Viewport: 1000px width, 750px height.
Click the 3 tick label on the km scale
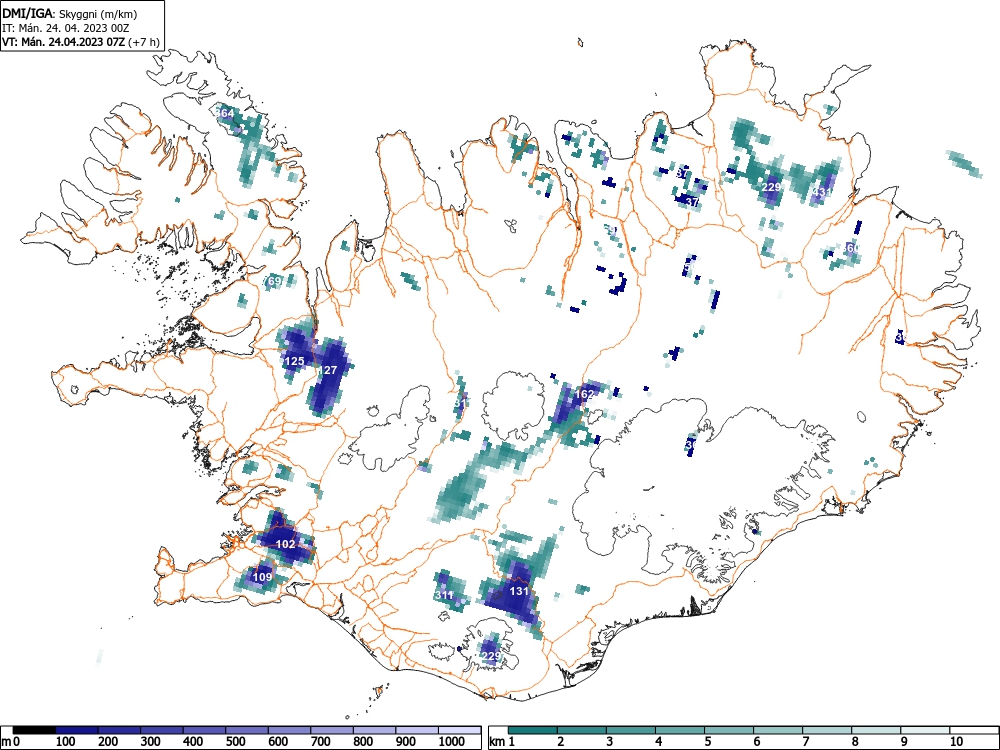(610, 741)
